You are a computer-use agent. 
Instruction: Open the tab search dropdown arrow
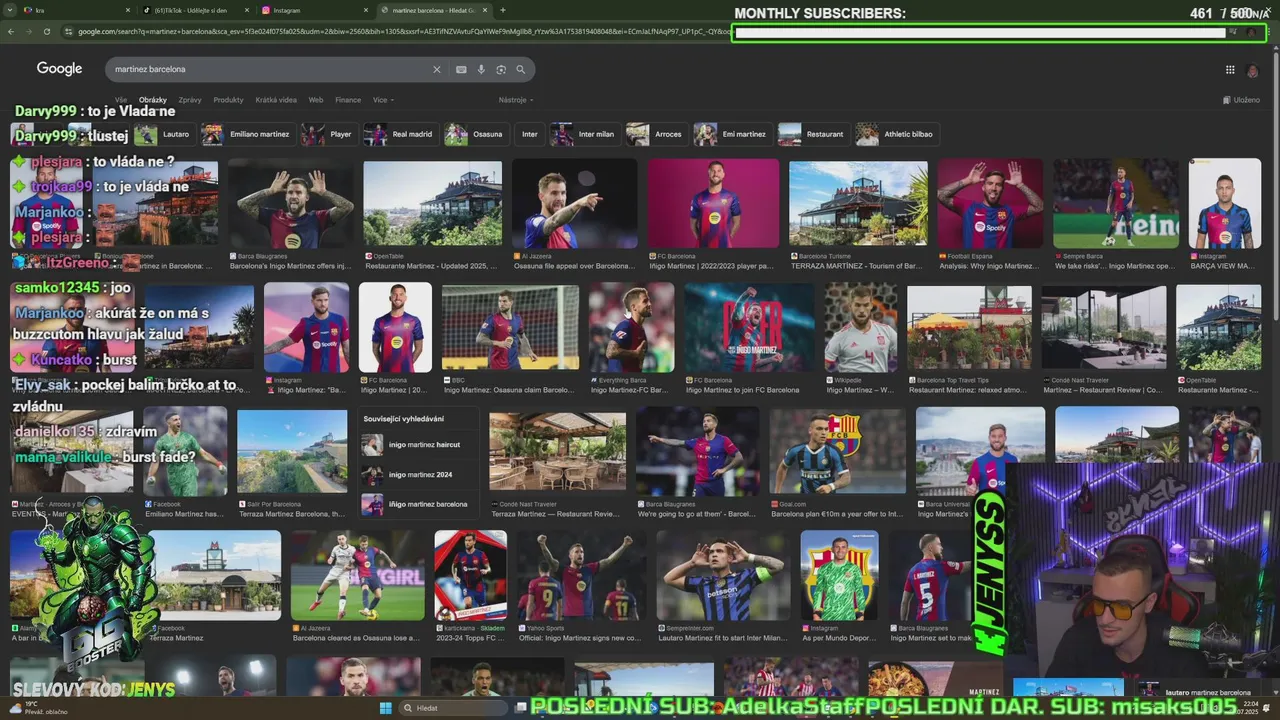[10, 10]
